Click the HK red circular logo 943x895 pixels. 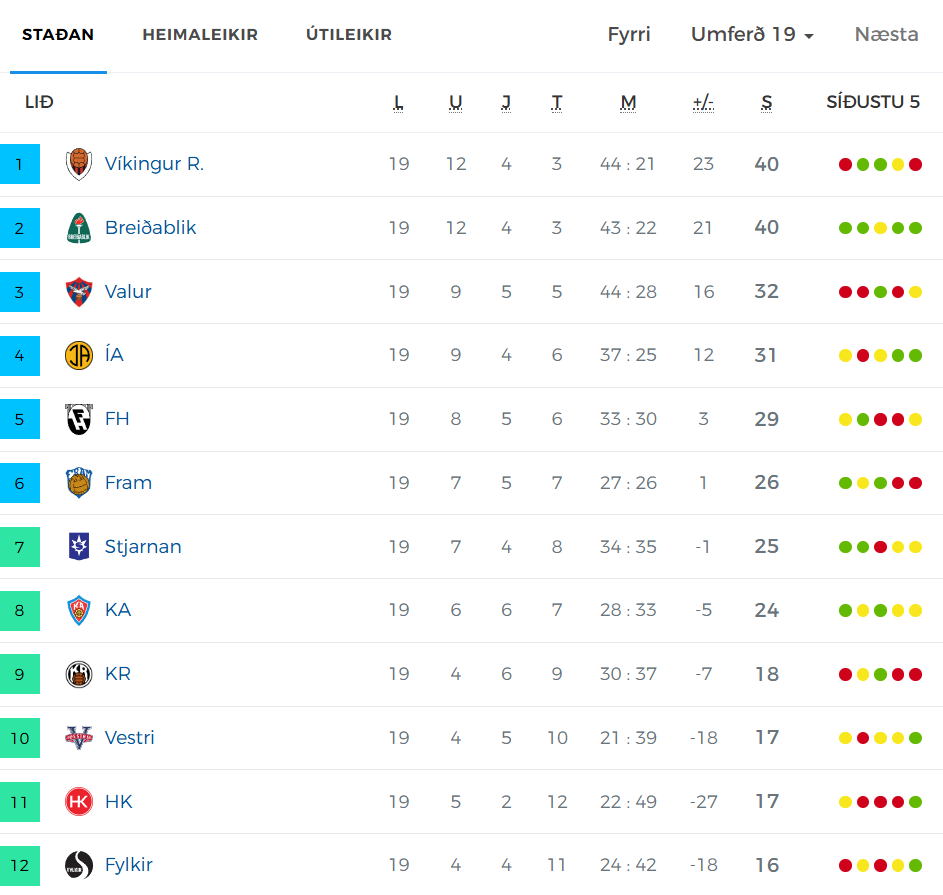pyautogui.click(x=79, y=801)
